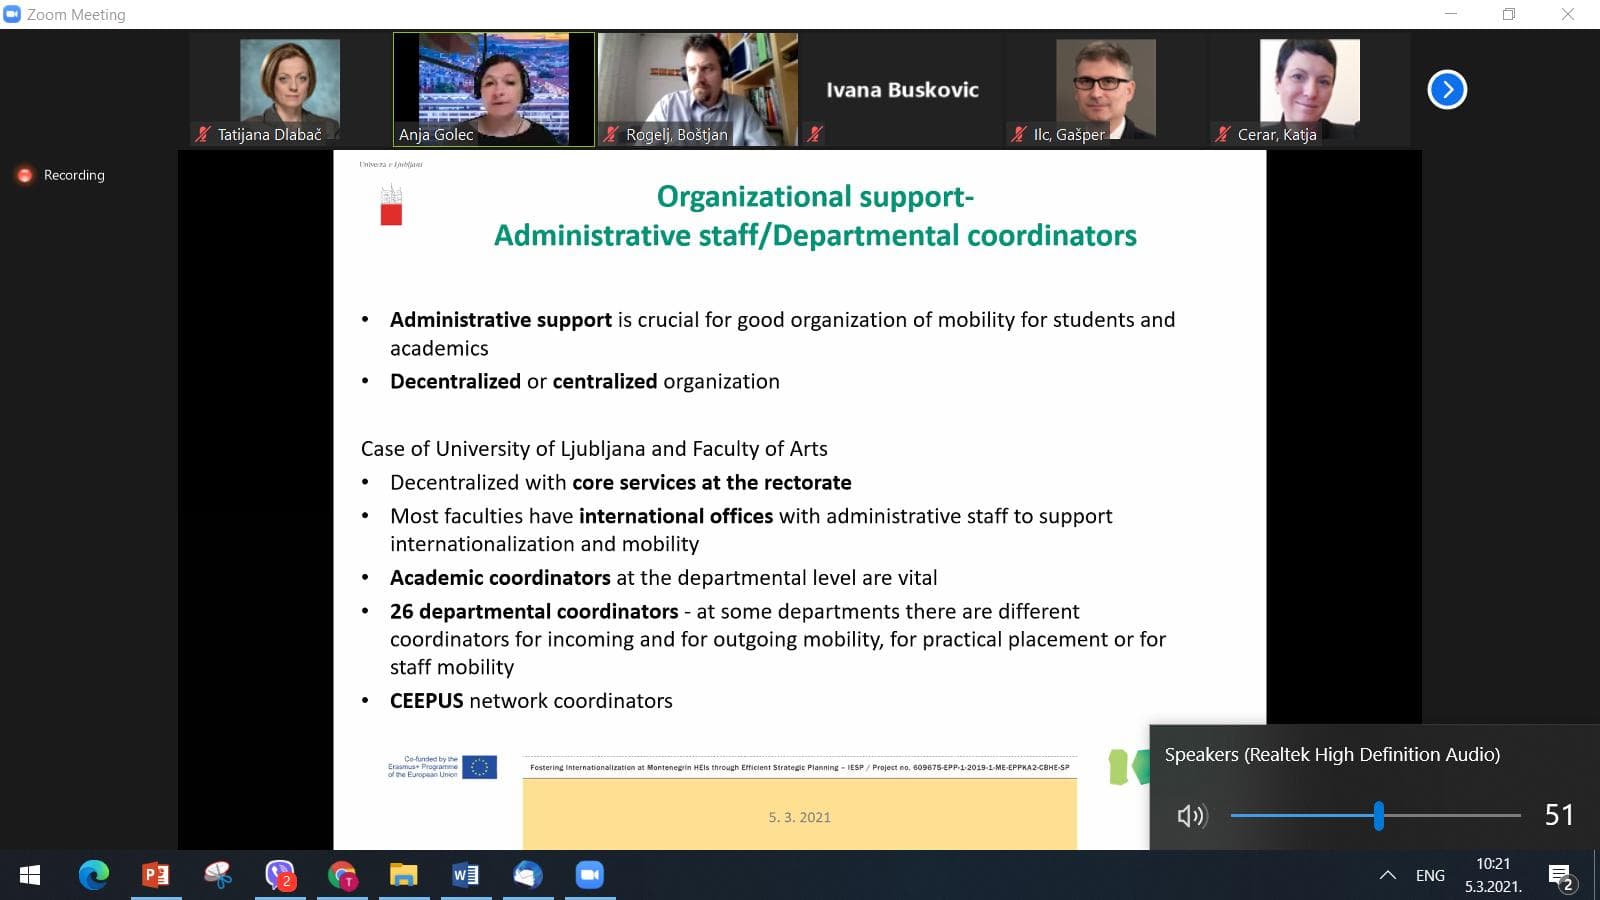Click the red Recording indicator icon

click(25, 175)
